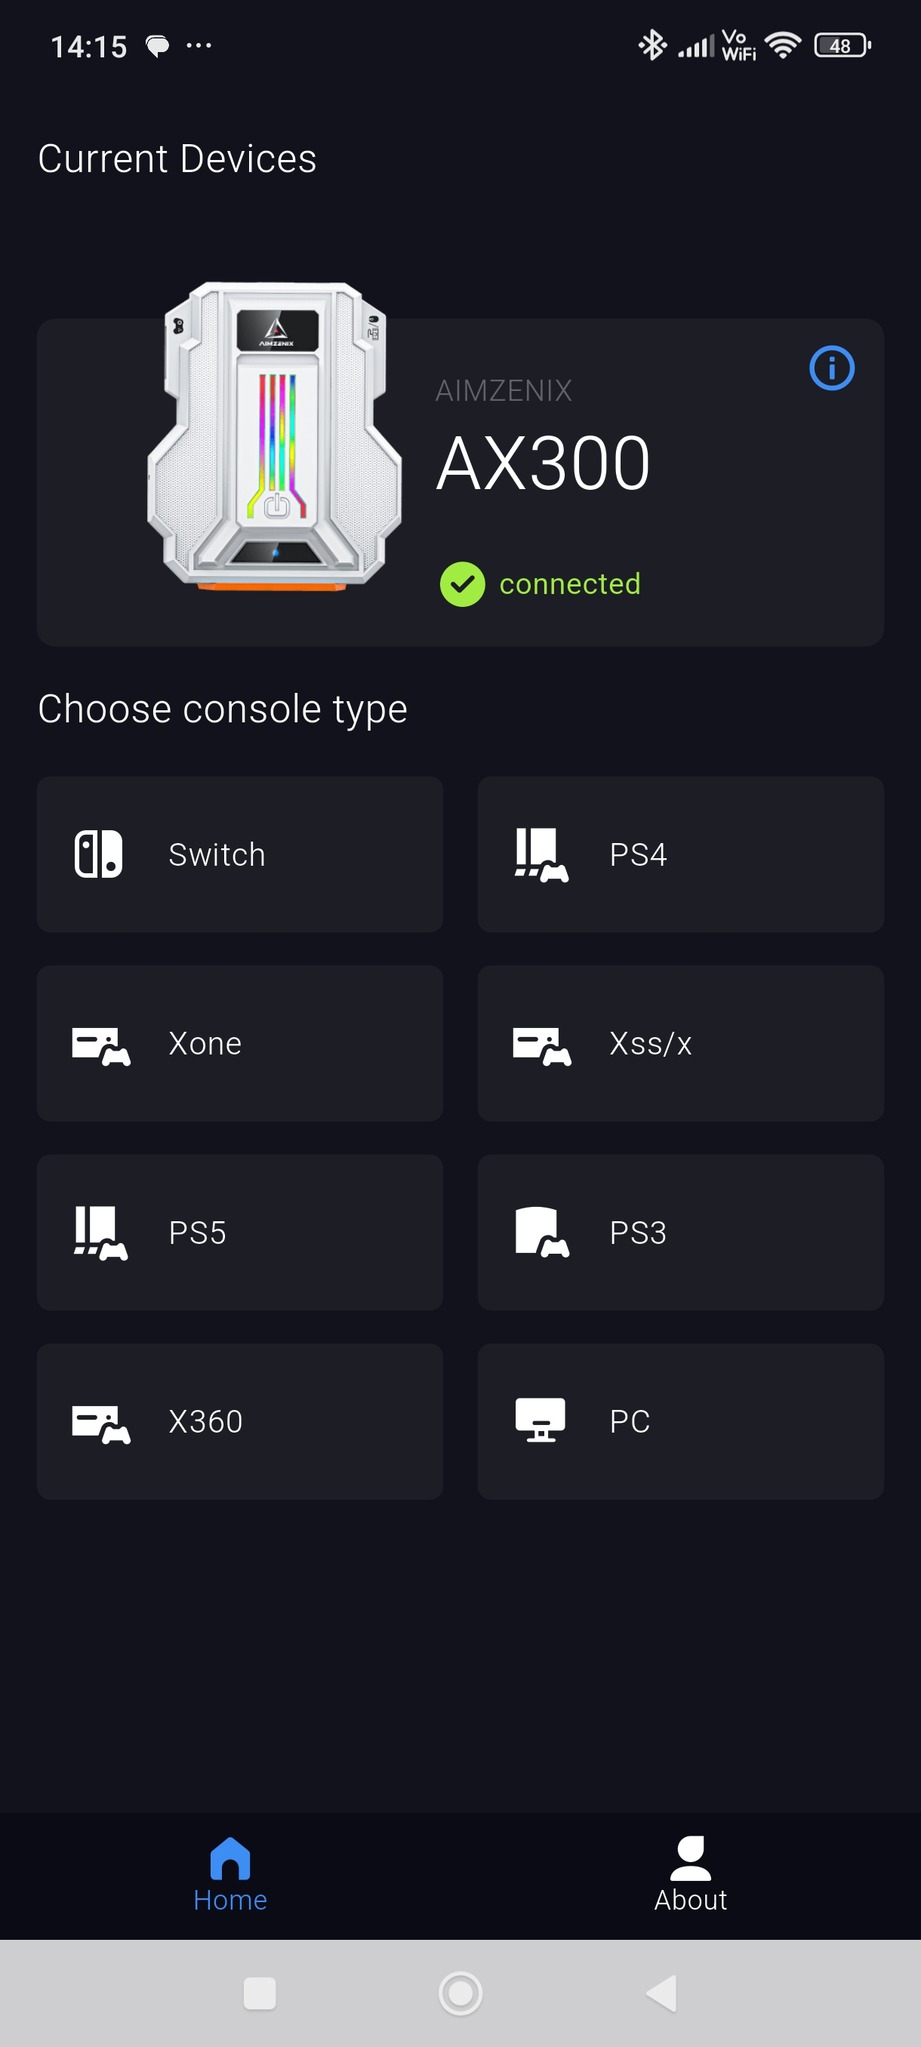
Task: Tap the PS5 console icon
Action: click(x=101, y=1233)
